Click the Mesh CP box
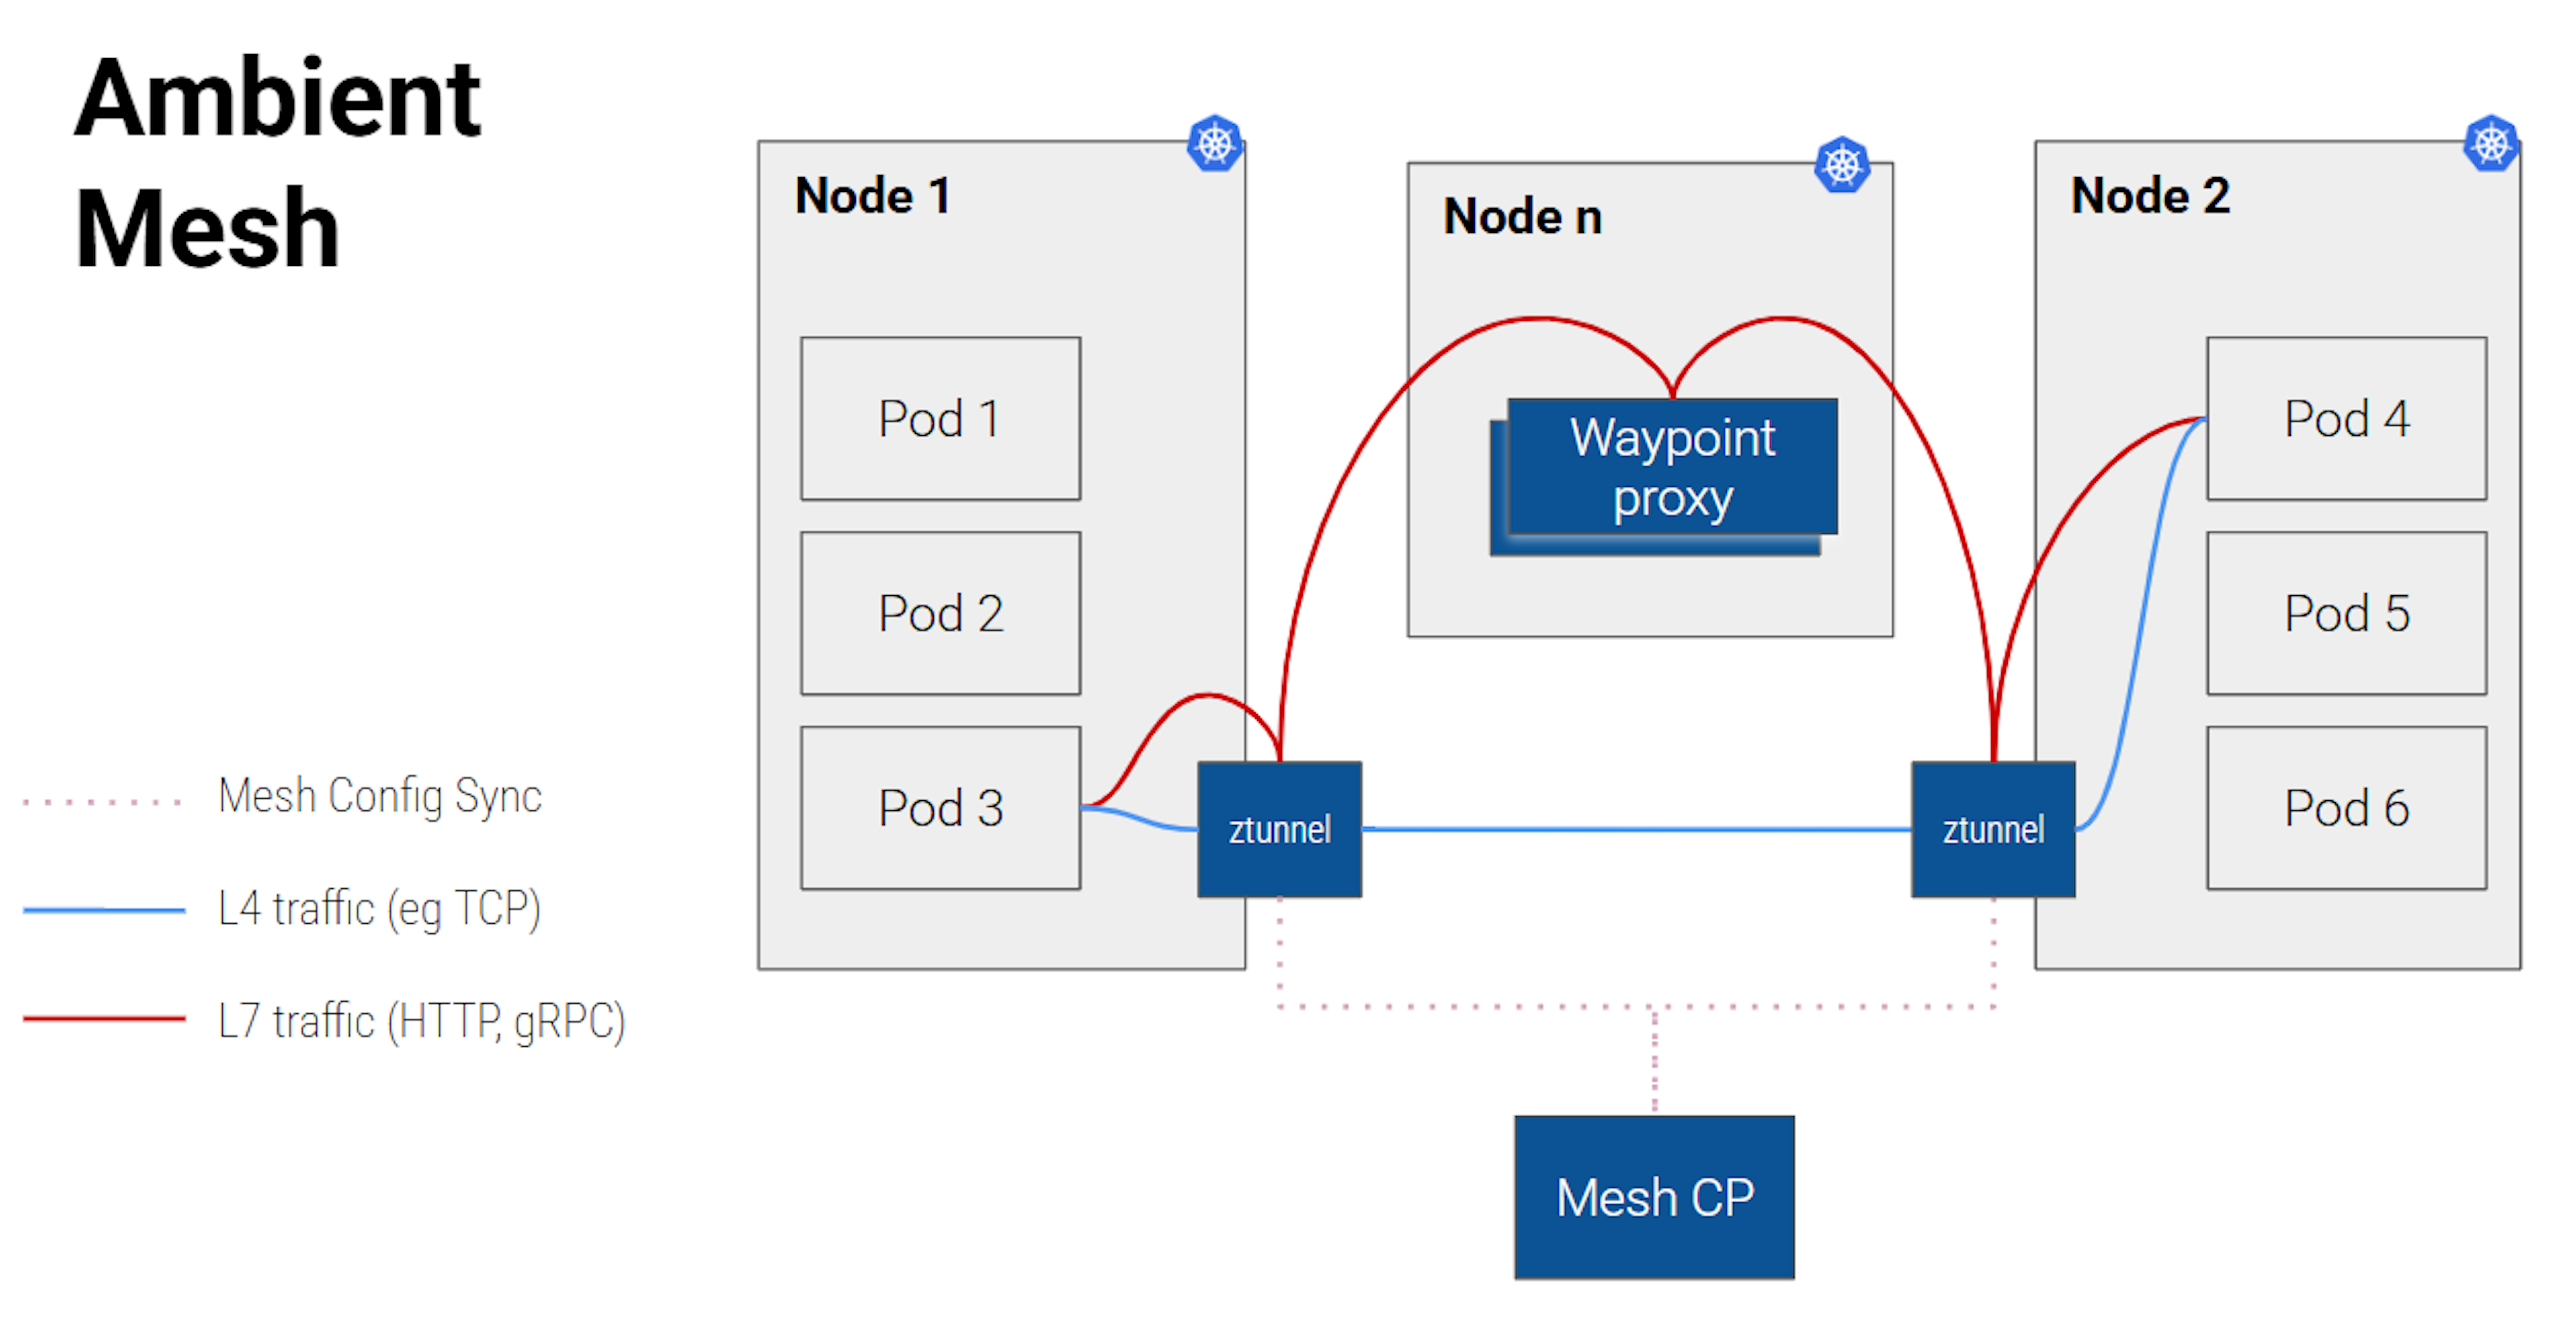The height and width of the screenshot is (1318, 2560). (1654, 1197)
